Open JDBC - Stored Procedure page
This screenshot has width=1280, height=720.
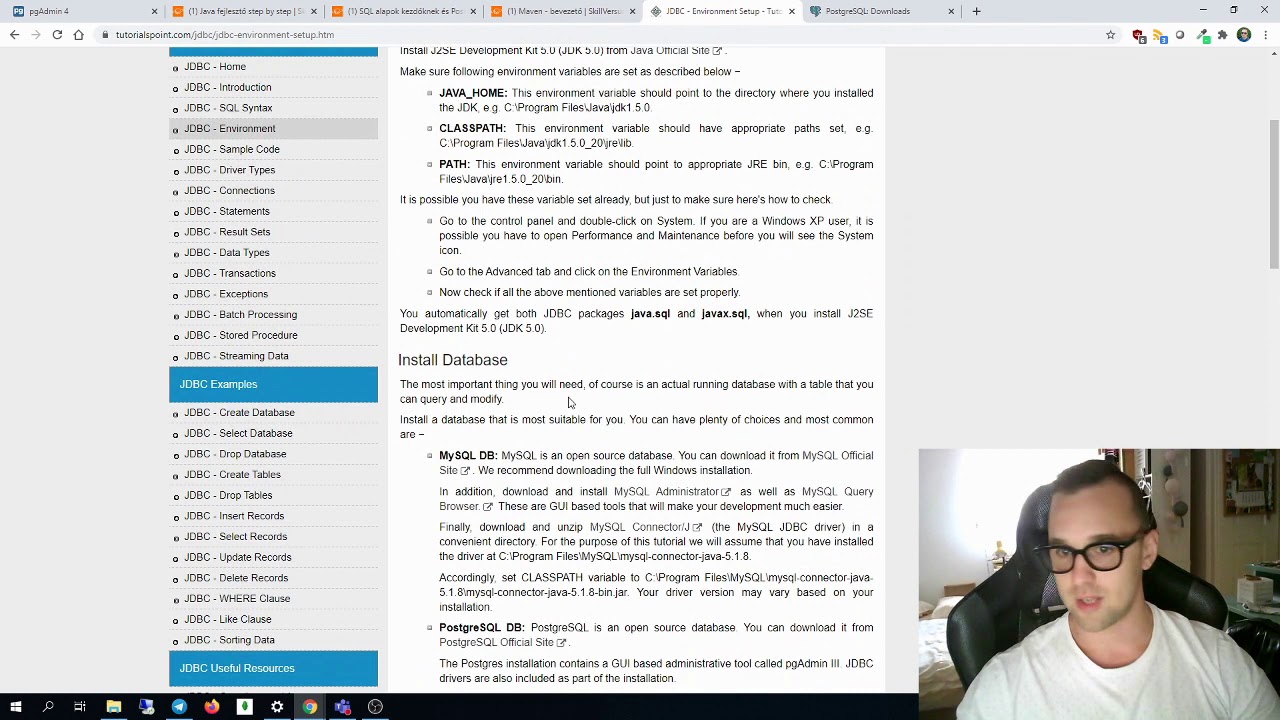click(241, 335)
